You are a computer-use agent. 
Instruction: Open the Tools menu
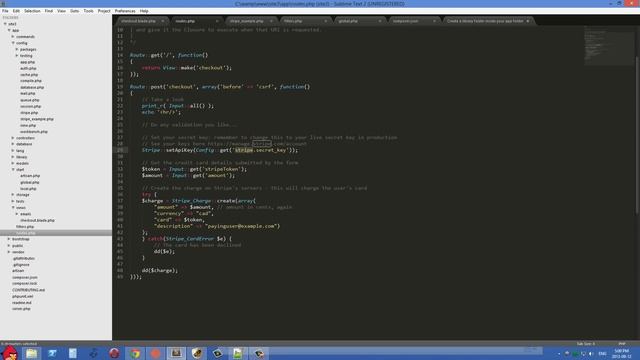tap(88, 11)
